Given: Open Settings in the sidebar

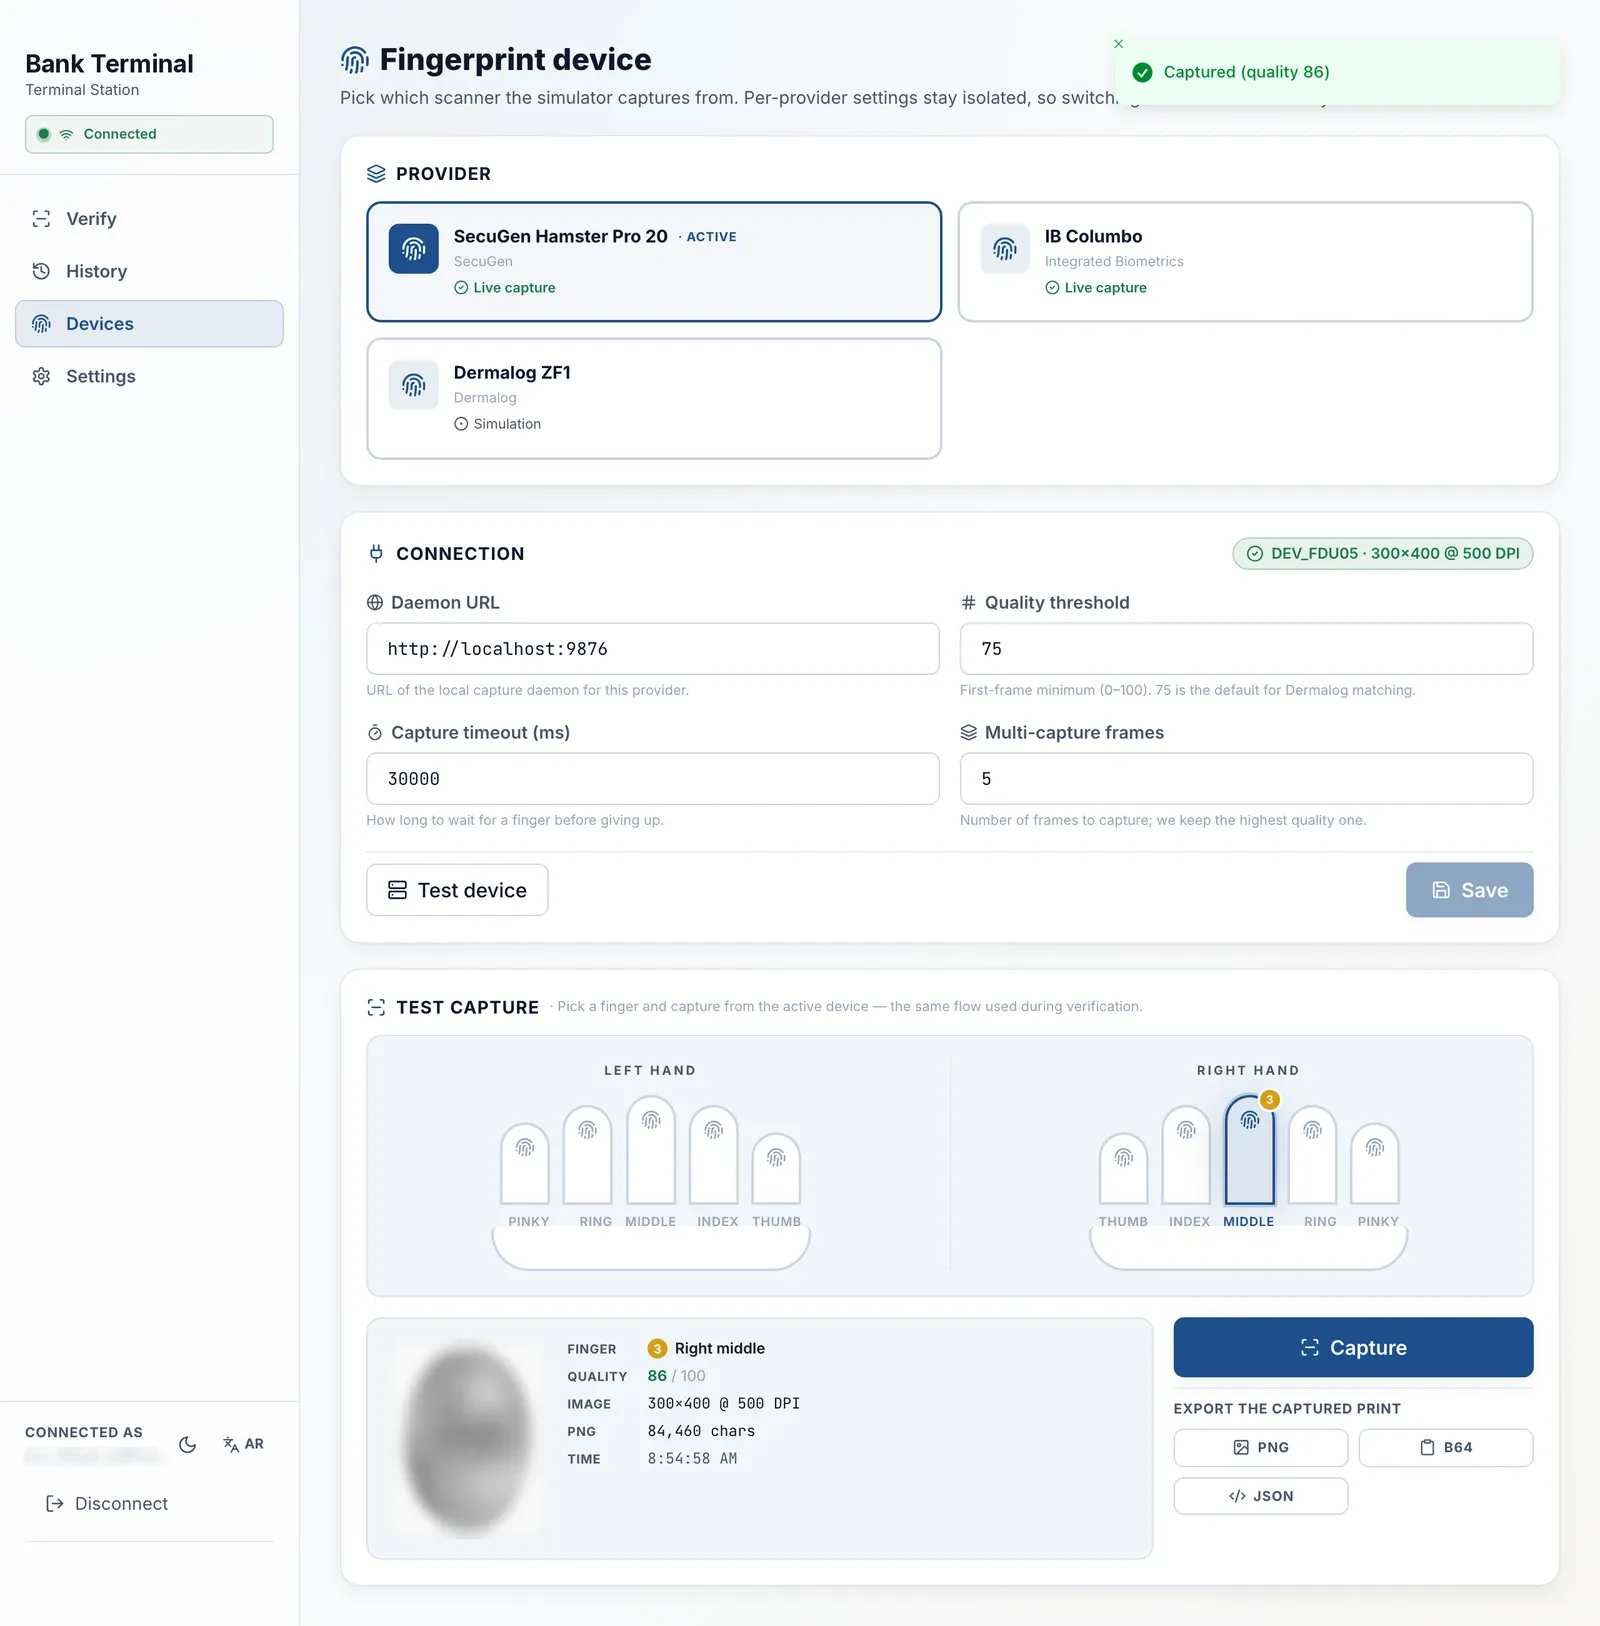Looking at the screenshot, I should coord(149,376).
